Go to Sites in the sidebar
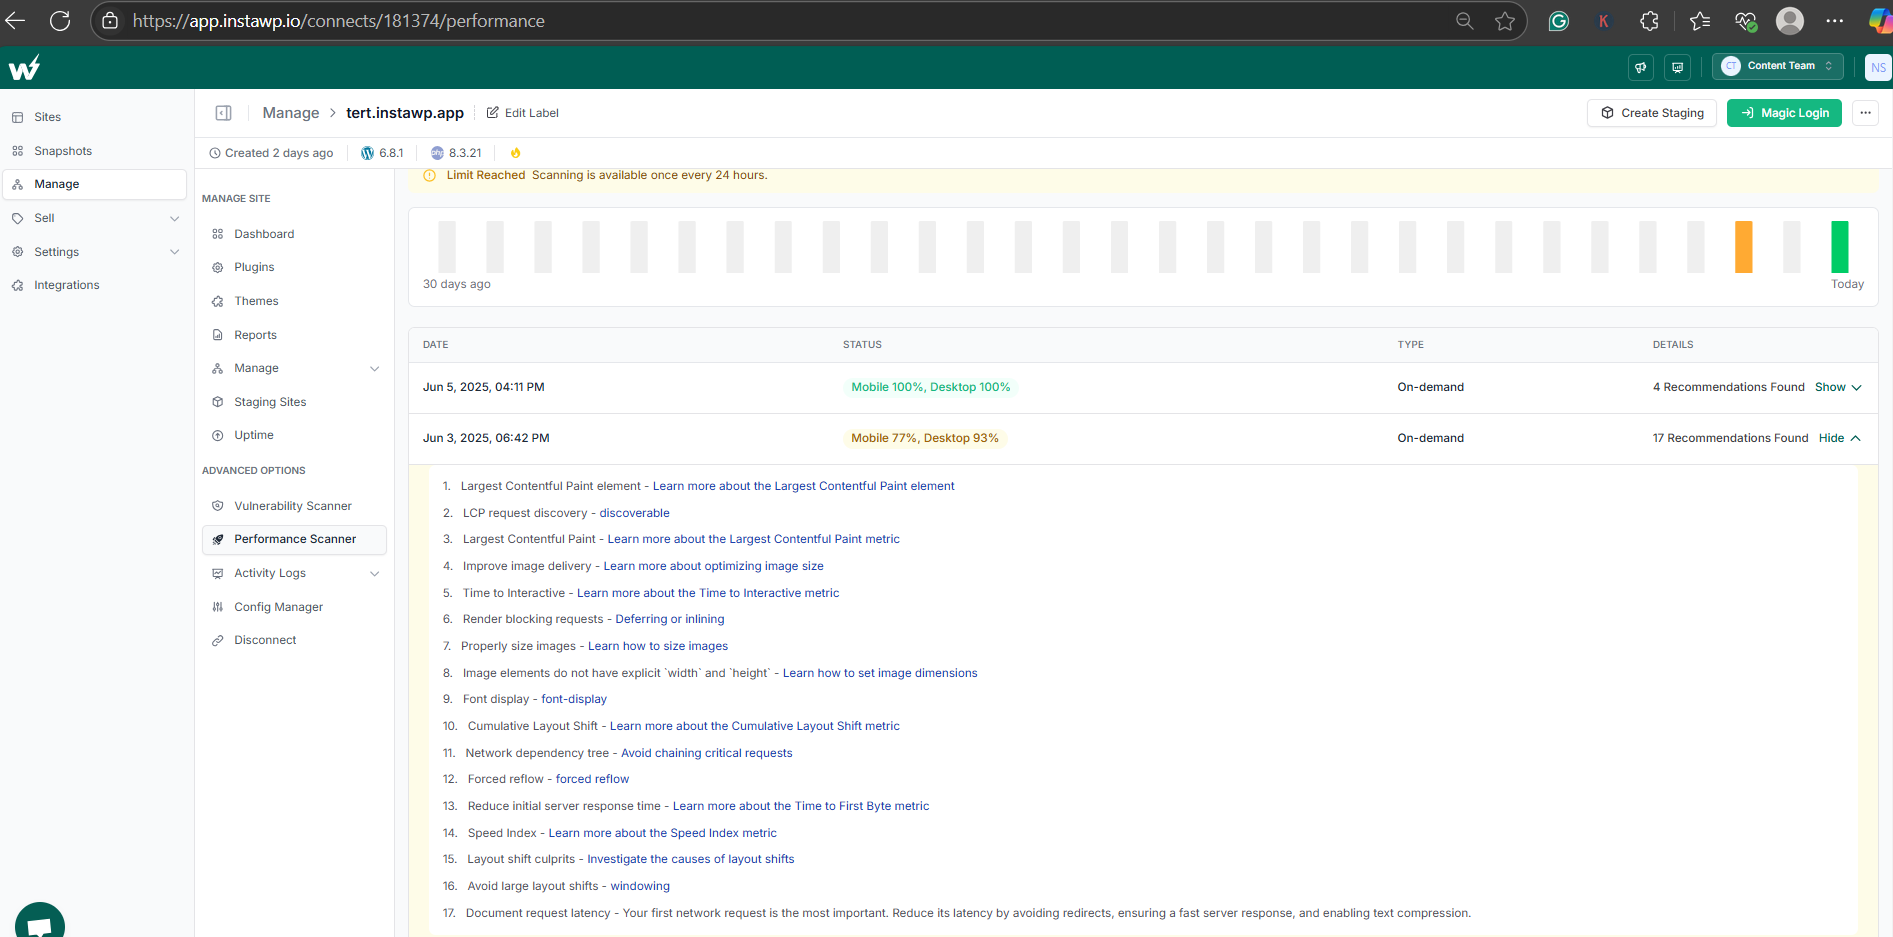Image resolution: width=1893 pixels, height=937 pixels. (x=47, y=117)
